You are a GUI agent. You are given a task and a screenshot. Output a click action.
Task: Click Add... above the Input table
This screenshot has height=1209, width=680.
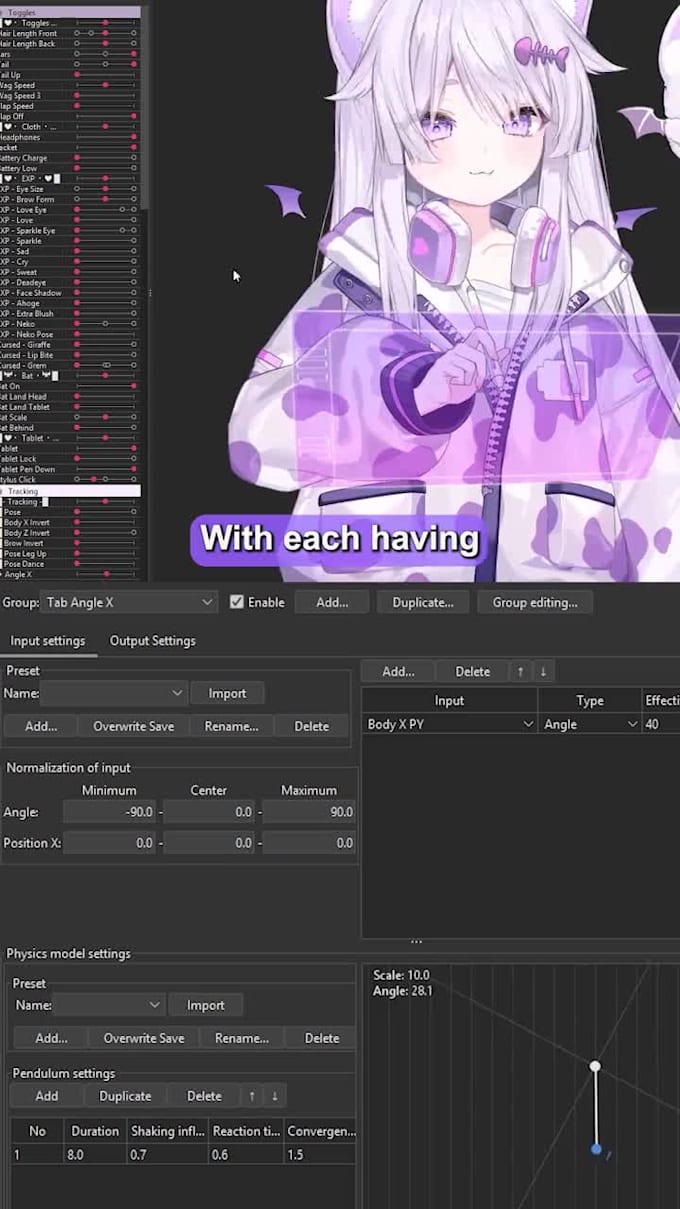pyautogui.click(x=398, y=671)
